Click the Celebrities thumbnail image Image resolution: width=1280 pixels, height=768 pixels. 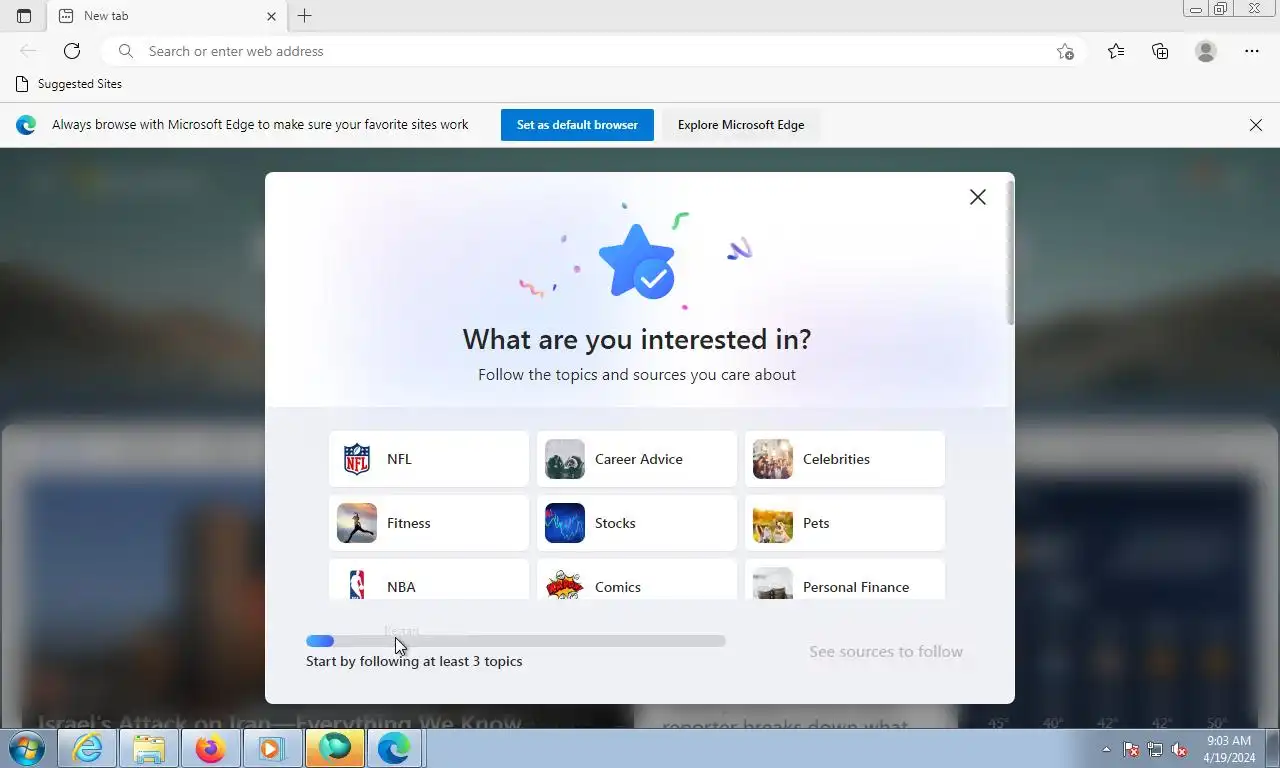(x=773, y=459)
